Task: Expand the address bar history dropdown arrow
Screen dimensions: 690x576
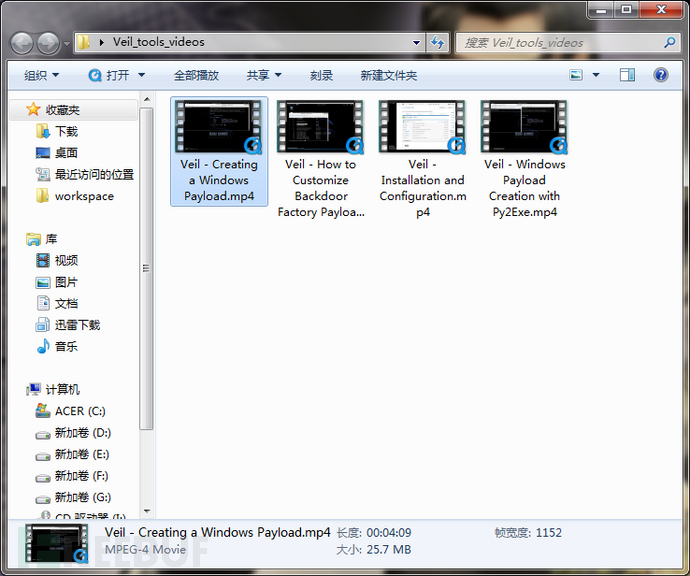Action: pos(416,43)
